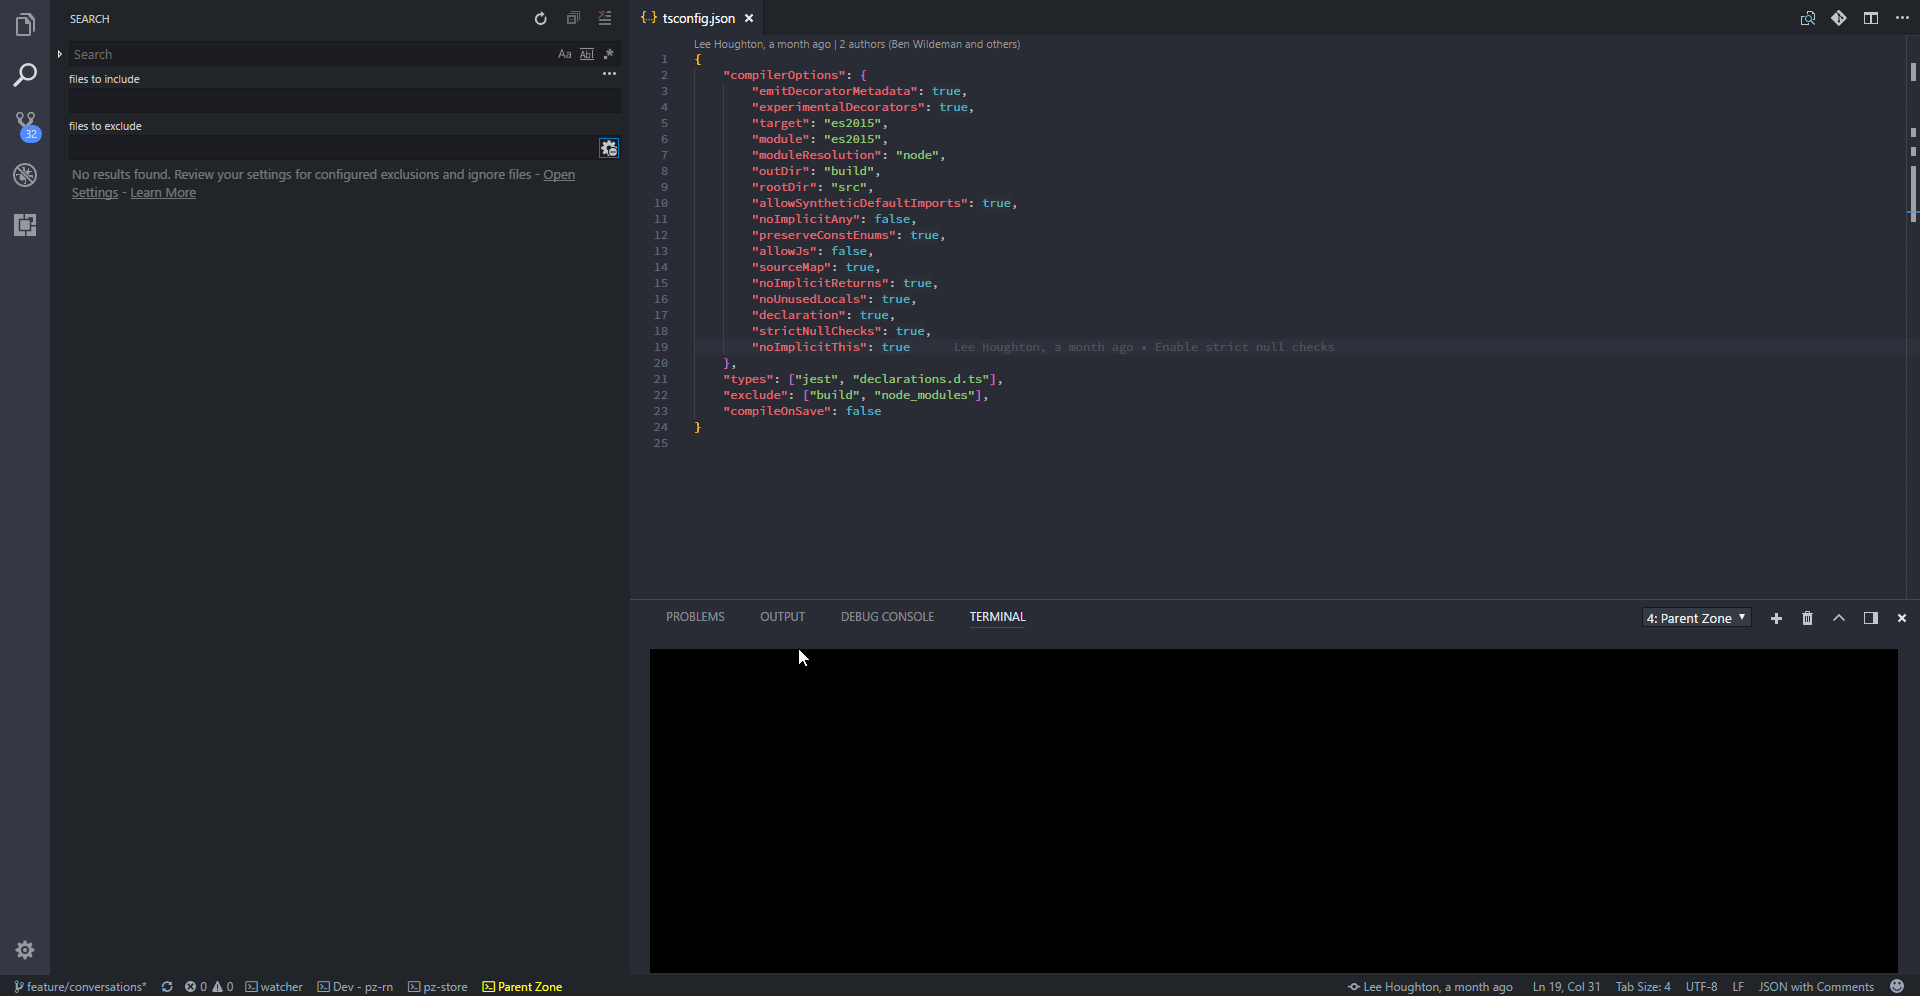Select the Extensions icon in activity bar
1920x996 pixels.
point(25,225)
